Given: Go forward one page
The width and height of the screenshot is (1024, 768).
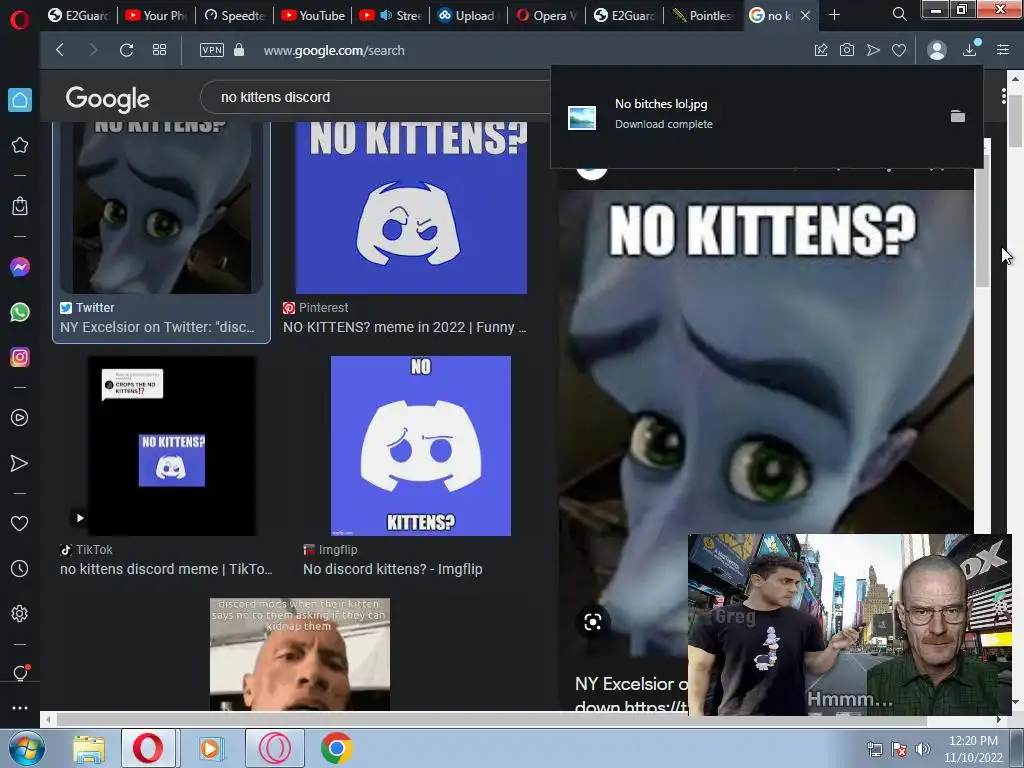Looking at the screenshot, I should (x=93, y=50).
